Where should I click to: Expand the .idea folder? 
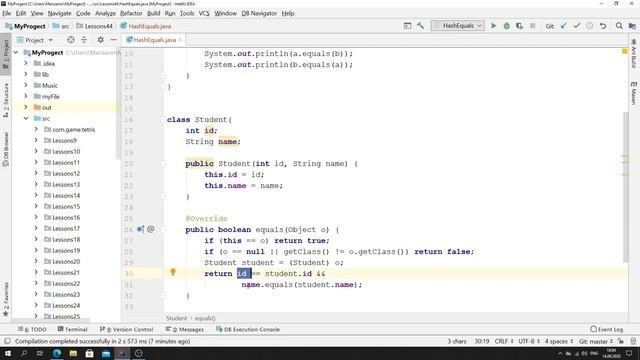coord(26,63)
